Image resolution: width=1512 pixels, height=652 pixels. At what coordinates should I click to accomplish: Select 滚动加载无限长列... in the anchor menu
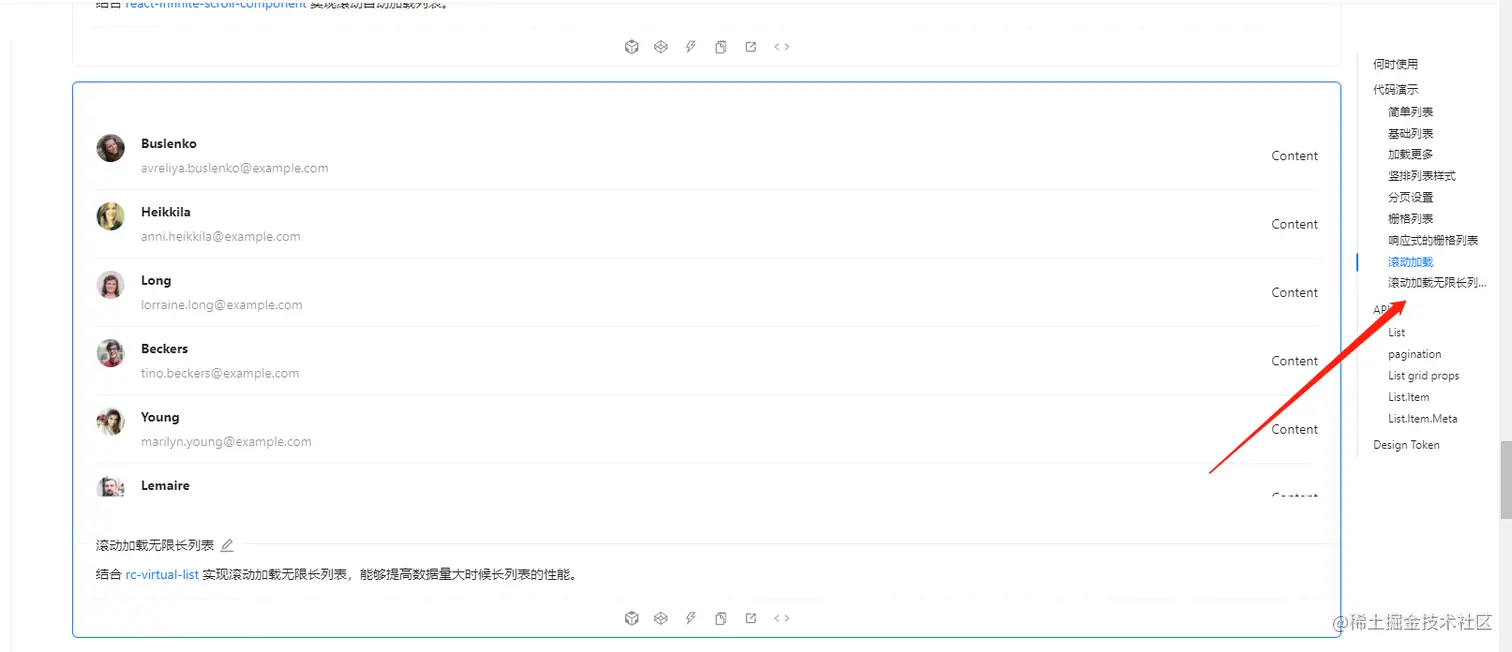(1437, 283)
